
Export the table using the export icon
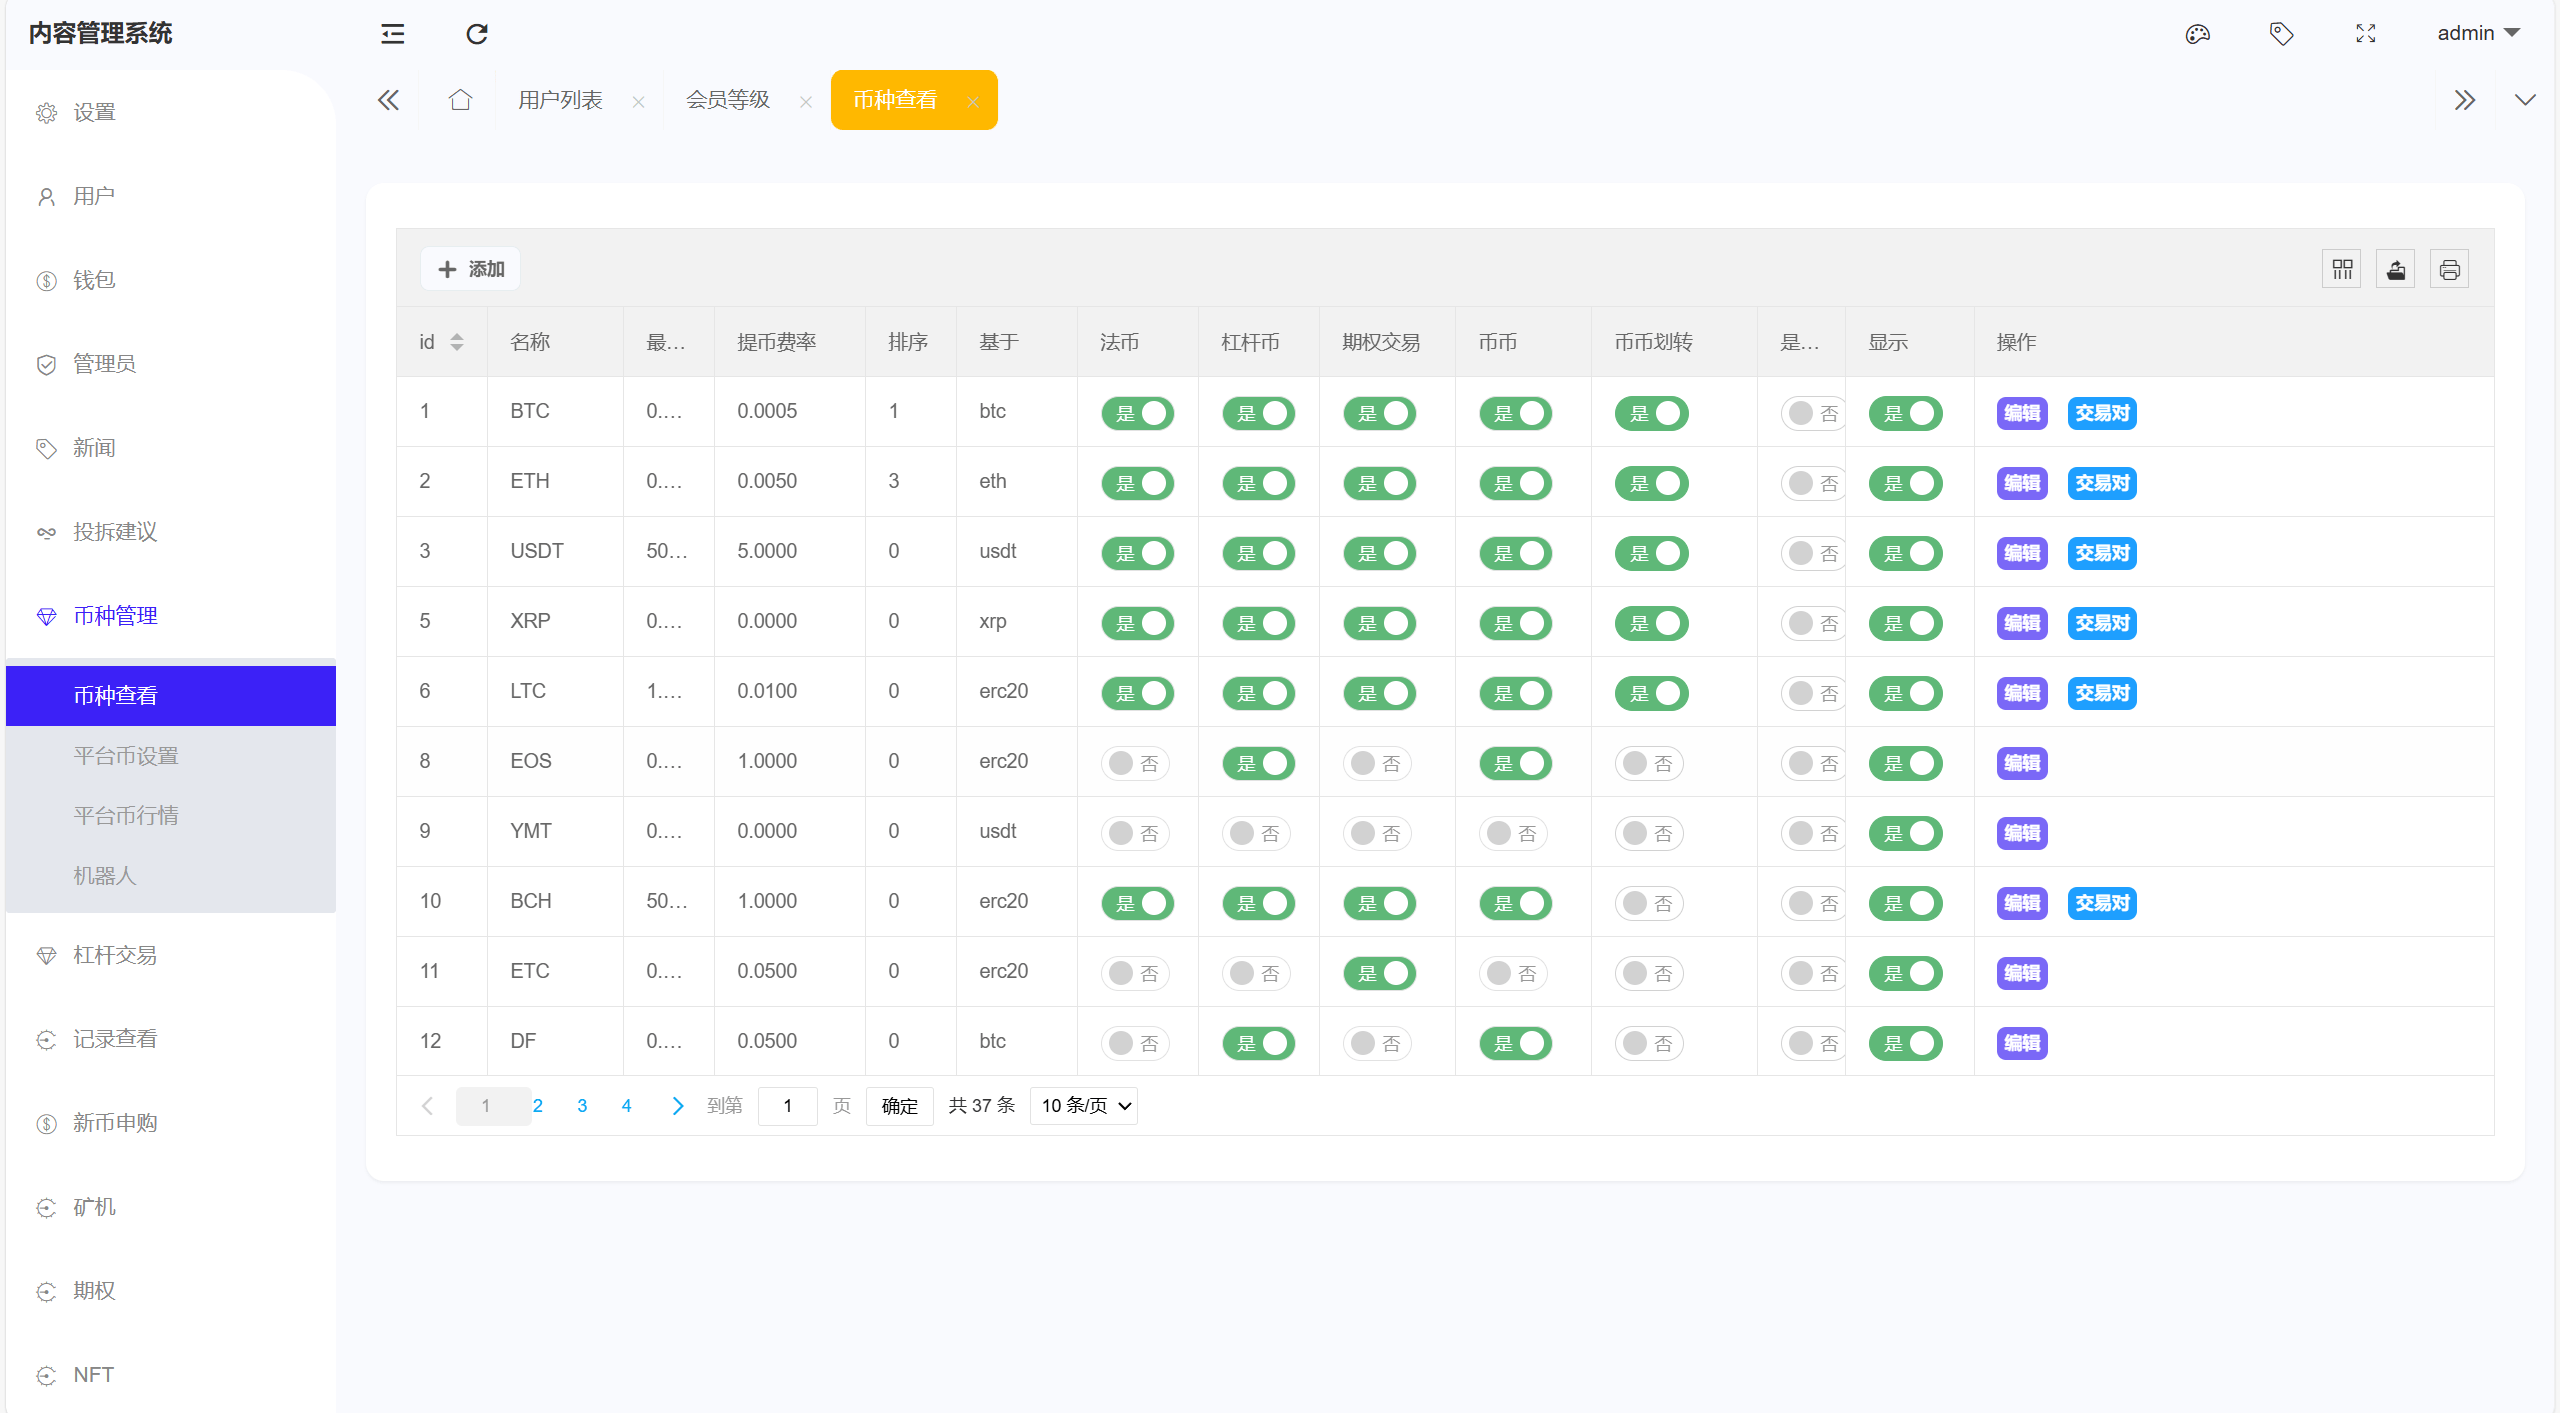pos(2396,268)
